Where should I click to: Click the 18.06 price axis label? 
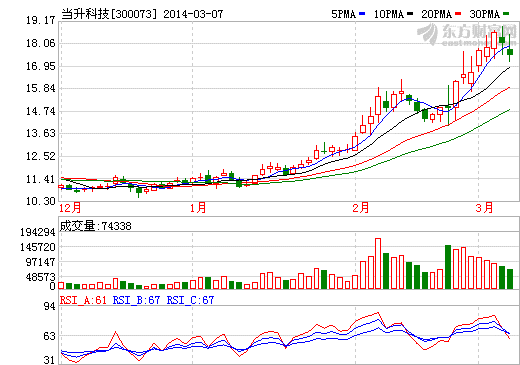(41, 43)
